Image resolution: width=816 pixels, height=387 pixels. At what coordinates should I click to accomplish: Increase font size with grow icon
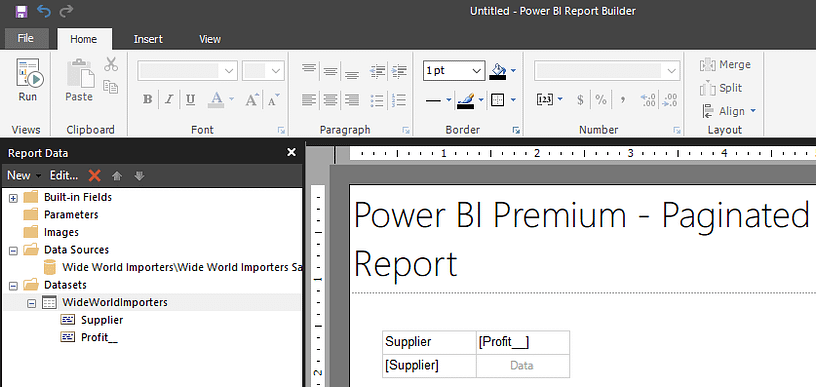pyautogui.click(x=252, y=99)
